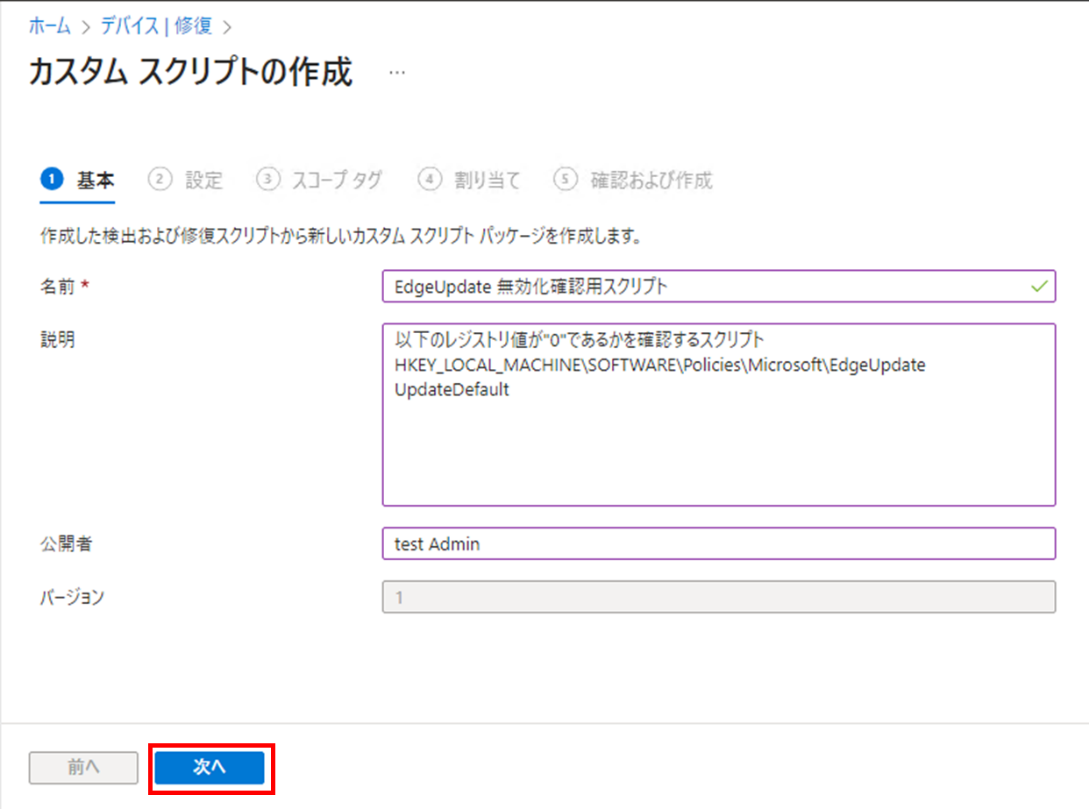Click the 公開者 field label
The width and height of the screenshot is (1089, 809).
coord(66,544)
